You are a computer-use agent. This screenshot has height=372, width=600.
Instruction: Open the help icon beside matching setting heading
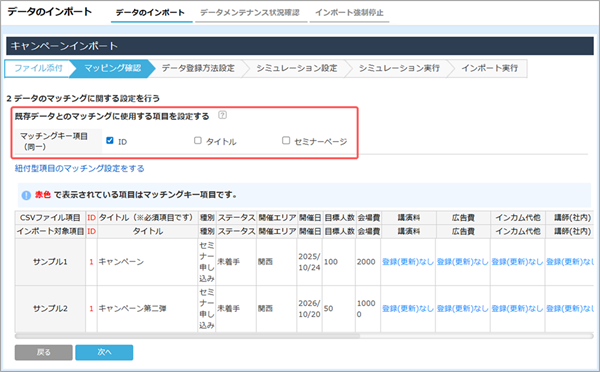click(222, 115)
